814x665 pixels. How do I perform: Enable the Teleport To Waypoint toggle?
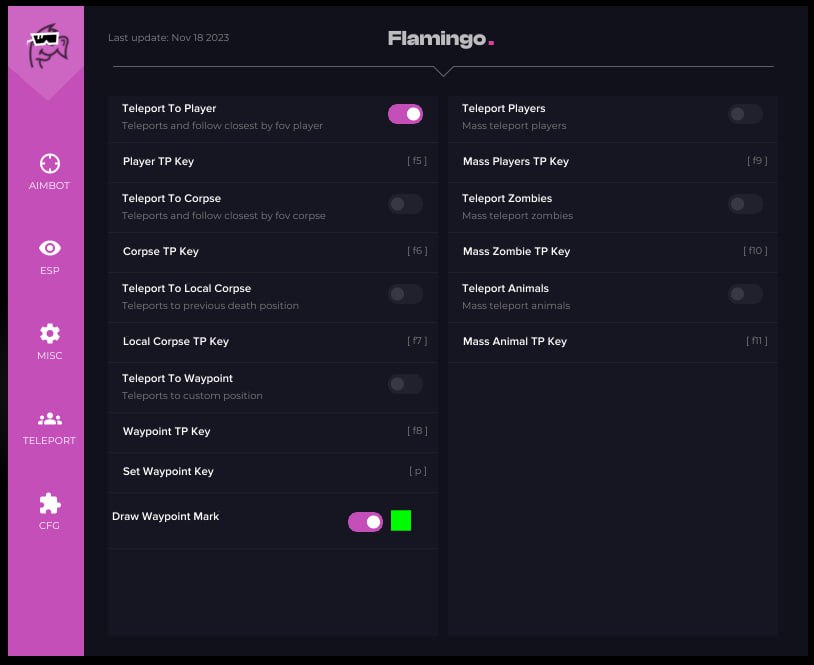(405, 384)
